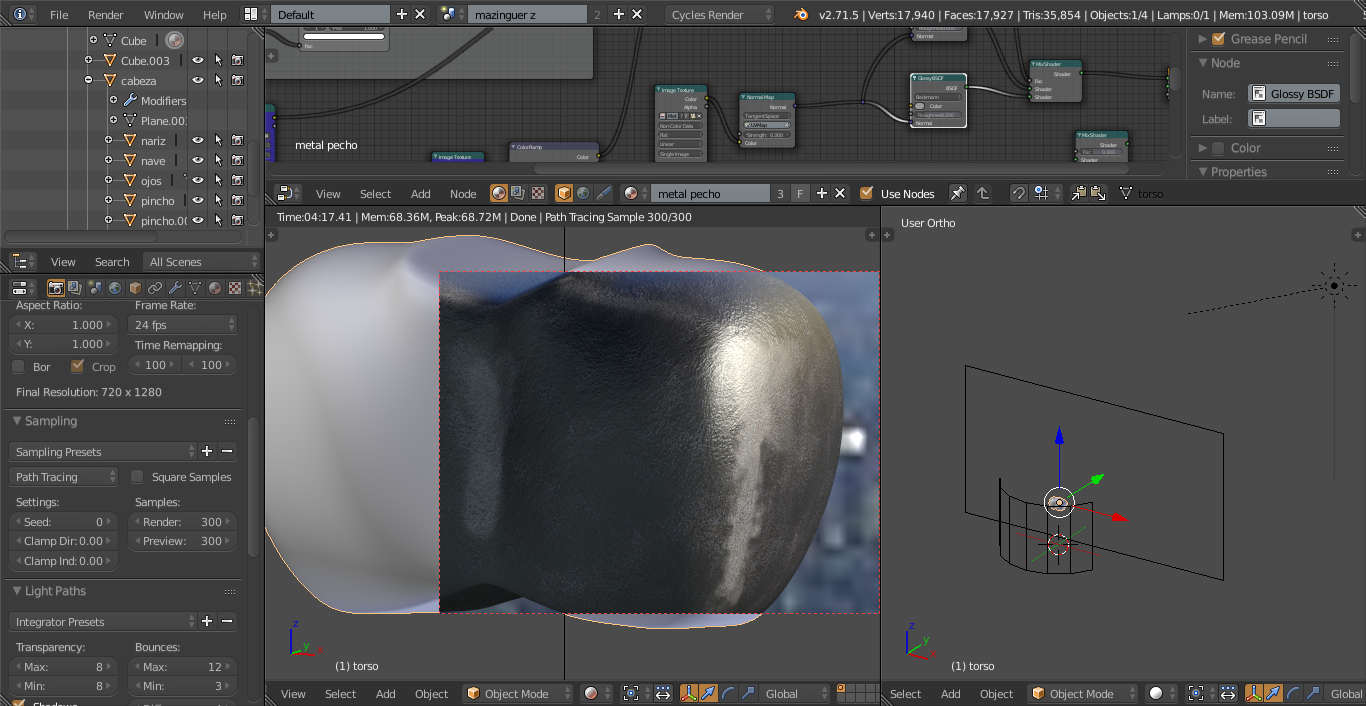This screenshot has height=706, width=1366.
Task: Open the World properties tab (globe icon)
Action: coord(115,288)
